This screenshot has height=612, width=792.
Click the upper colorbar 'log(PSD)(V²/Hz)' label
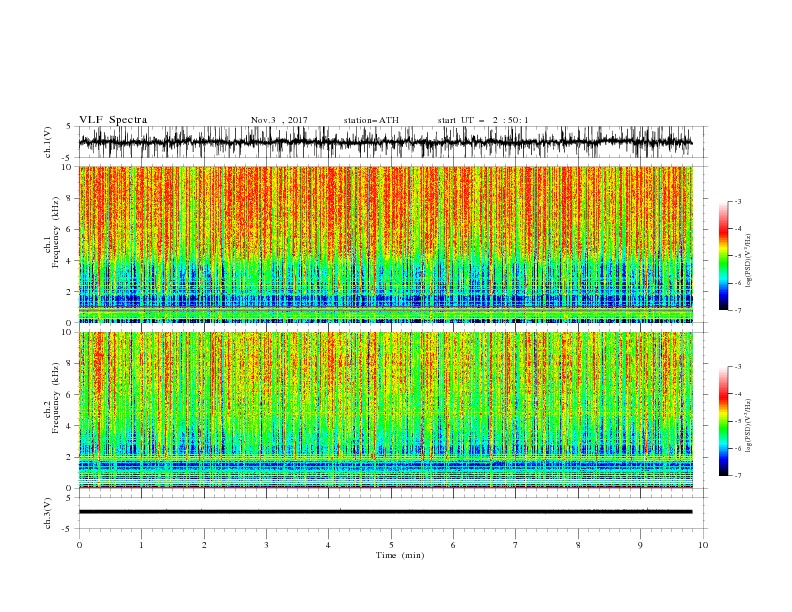point(749,261)
